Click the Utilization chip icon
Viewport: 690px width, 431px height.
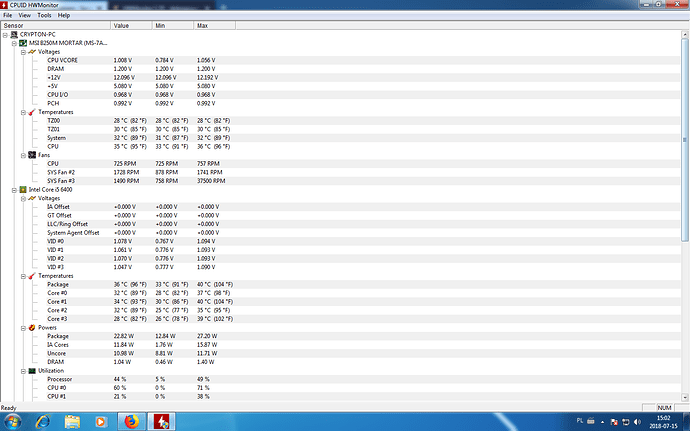coord(32,370)
